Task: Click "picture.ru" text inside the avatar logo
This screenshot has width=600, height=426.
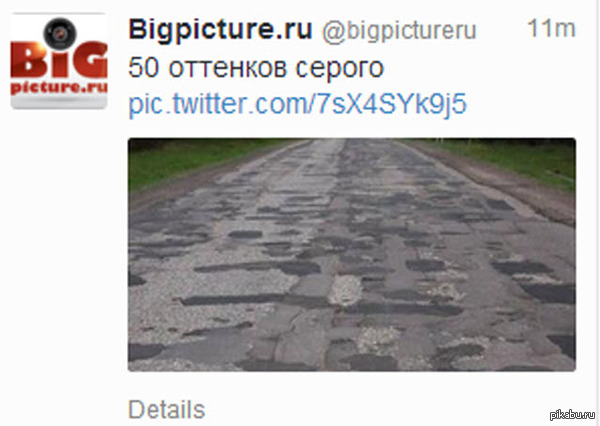Action: [x=59, y=88]
